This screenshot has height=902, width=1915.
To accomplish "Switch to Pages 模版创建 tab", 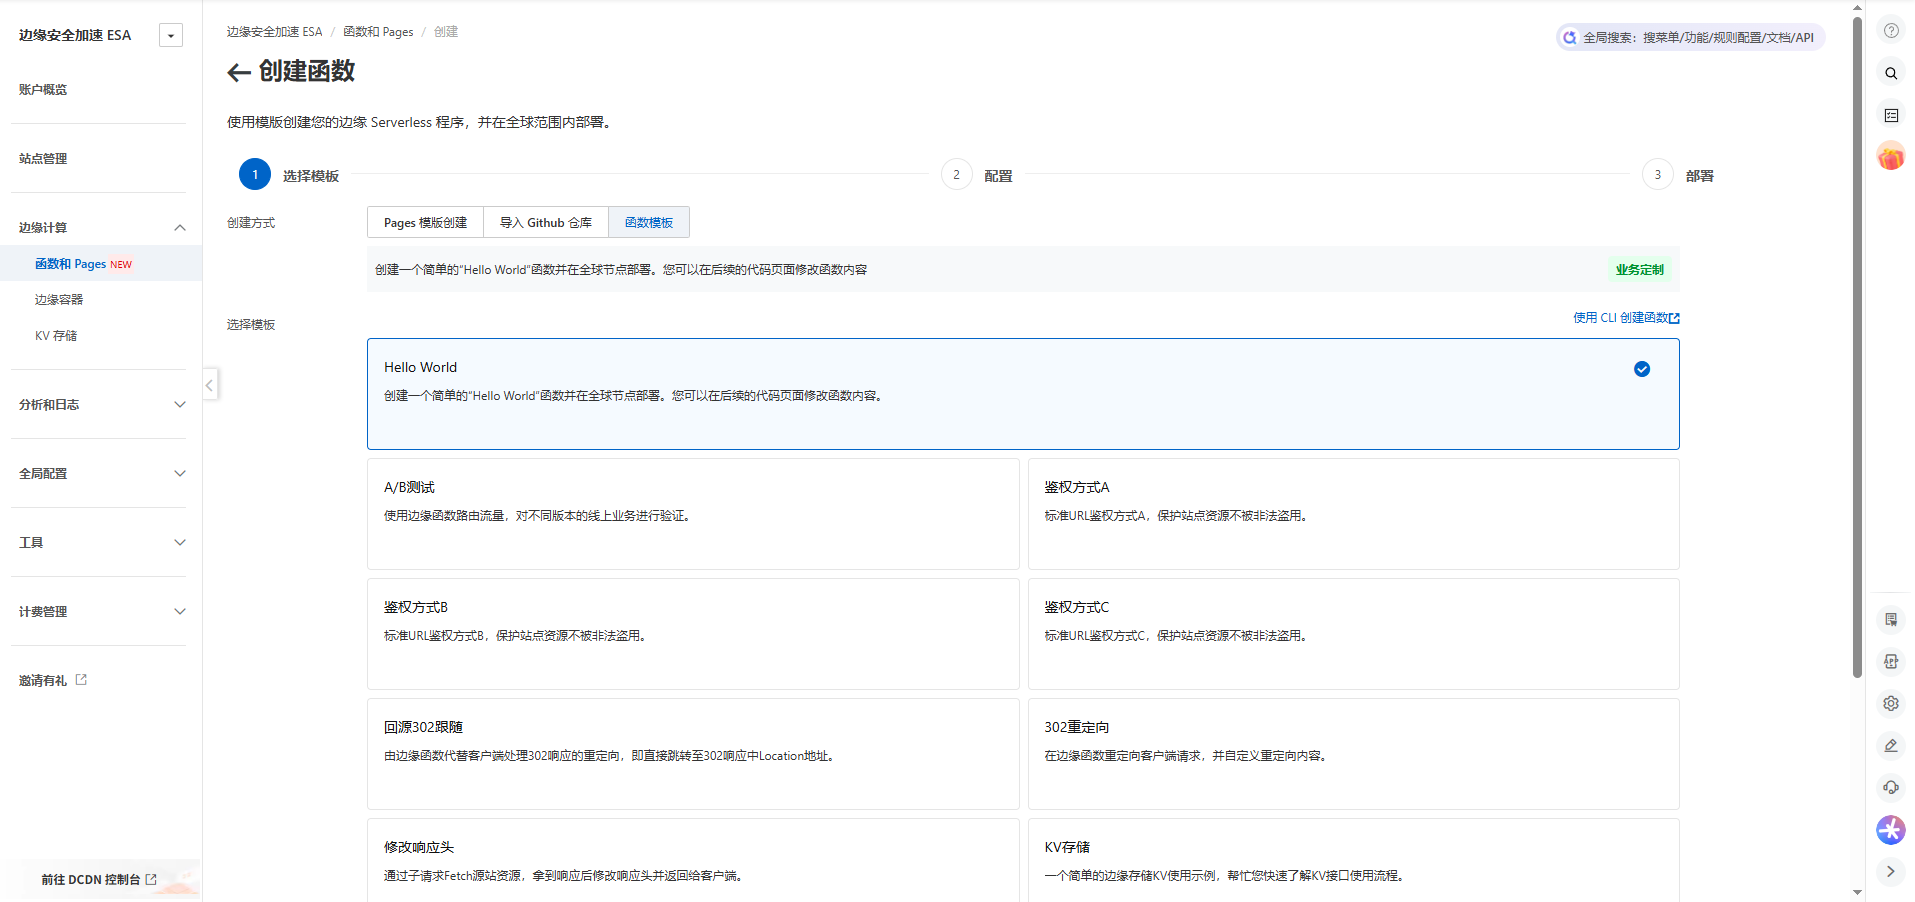I will [x=425, y=223].
